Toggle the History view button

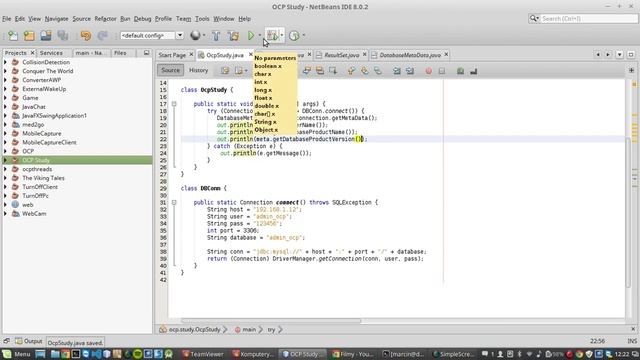(198, 70)
